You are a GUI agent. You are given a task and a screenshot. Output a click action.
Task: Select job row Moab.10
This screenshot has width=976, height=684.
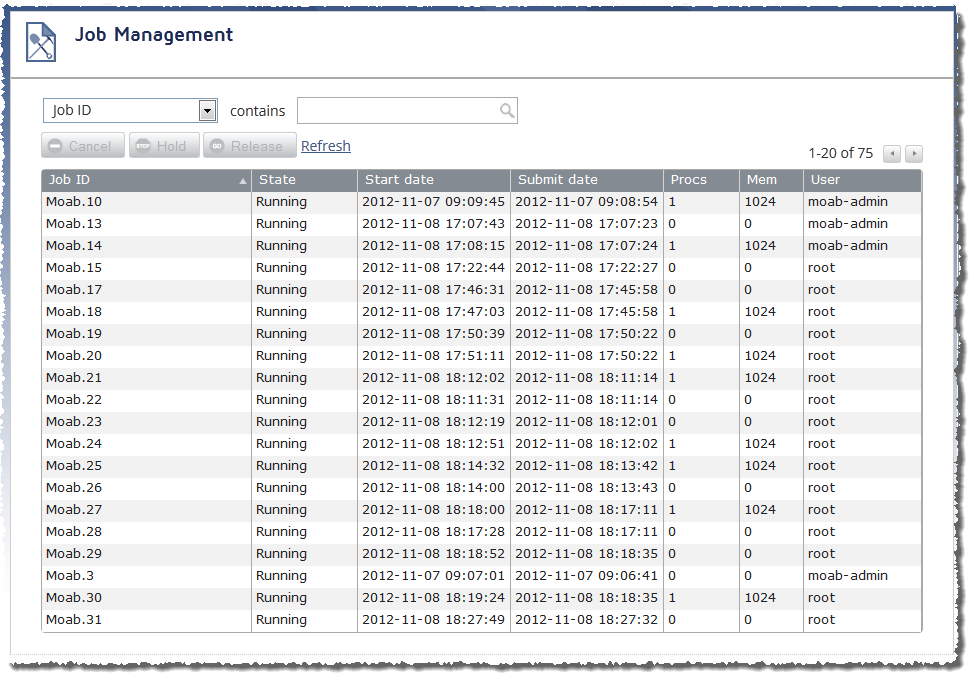[482, 202]
